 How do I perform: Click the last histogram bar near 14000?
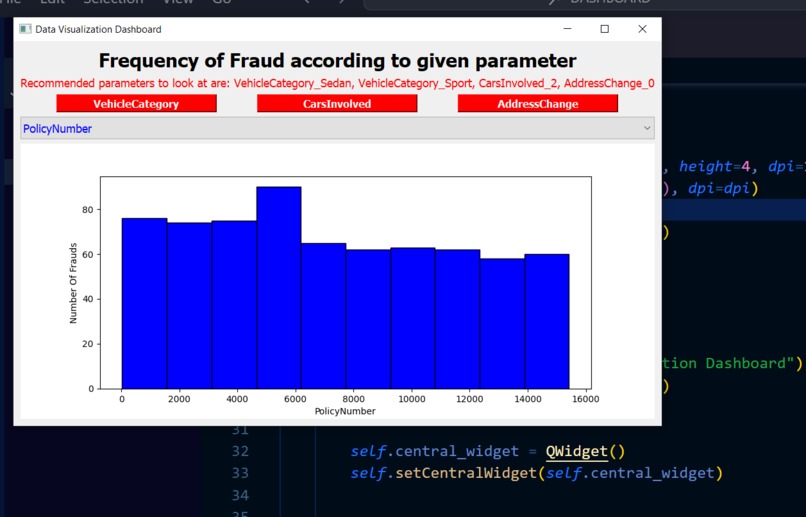[x=547, y=321]
